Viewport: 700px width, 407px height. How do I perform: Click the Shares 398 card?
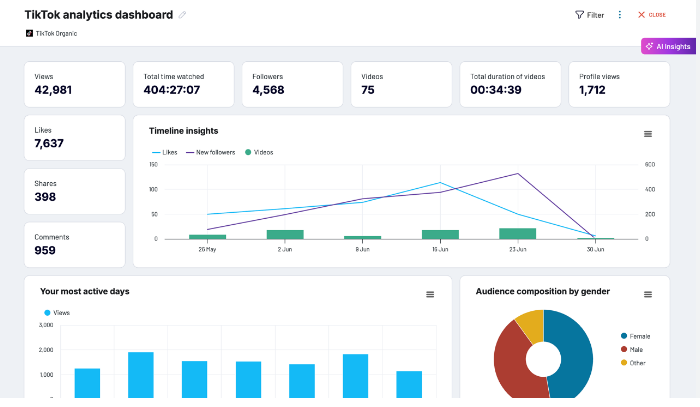tap(75, 191)
